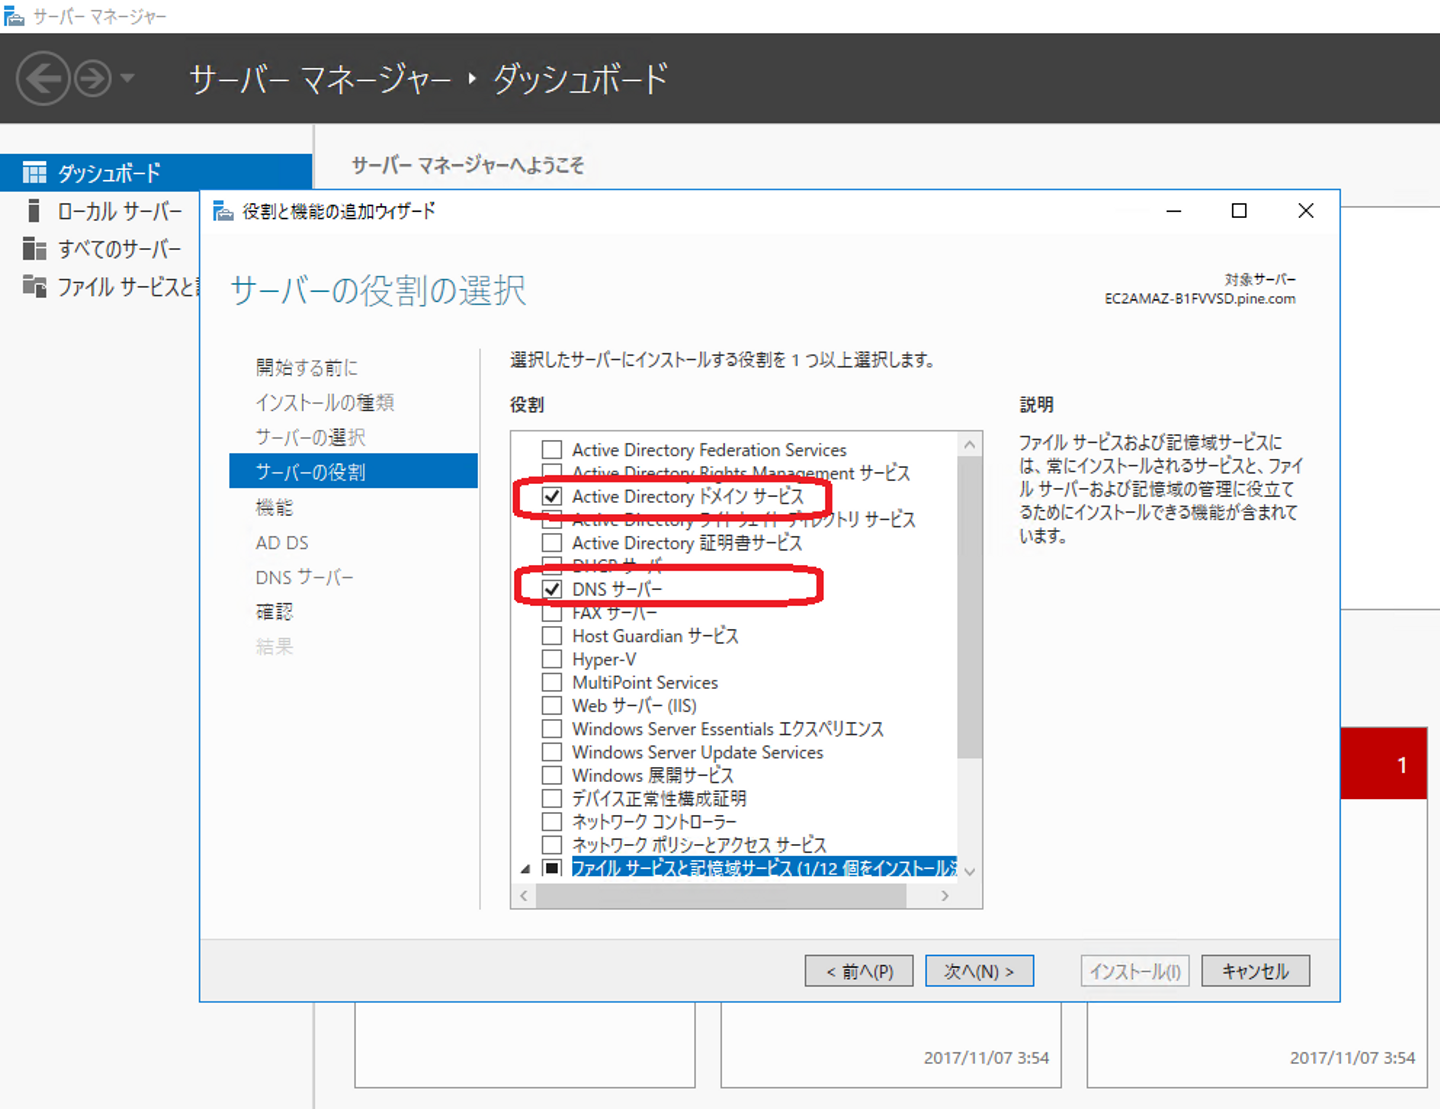Click the ダッシュボード sidebar icon

(35, 173)
